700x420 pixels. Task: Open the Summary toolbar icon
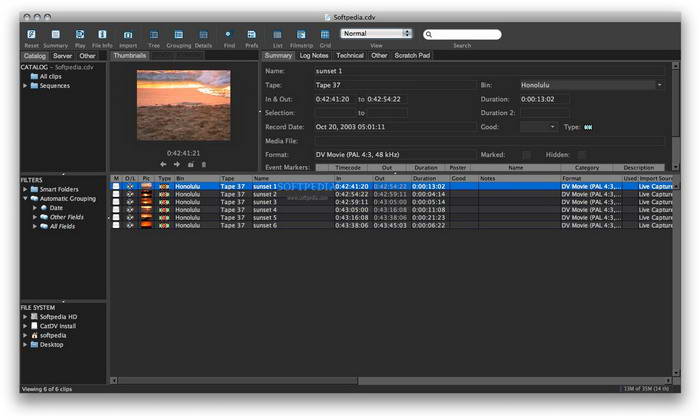tap(55, 34)
